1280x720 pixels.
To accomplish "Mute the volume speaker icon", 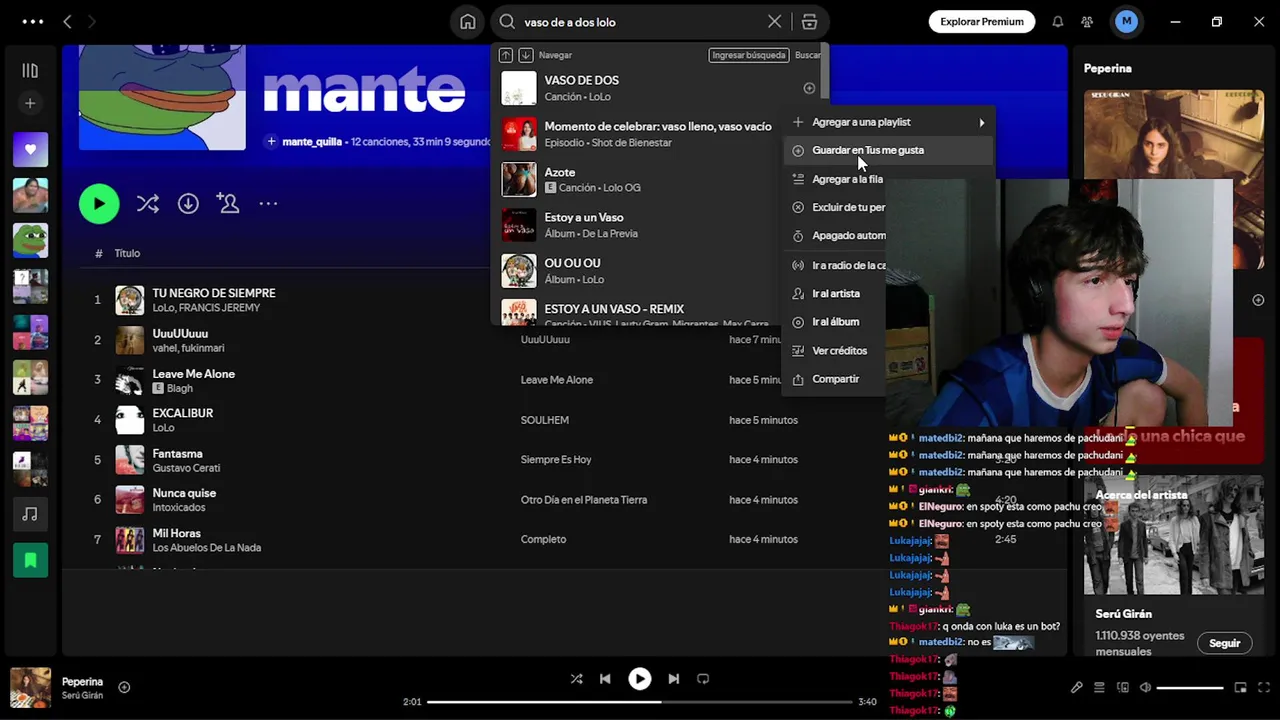I will tap(1146, 688).
